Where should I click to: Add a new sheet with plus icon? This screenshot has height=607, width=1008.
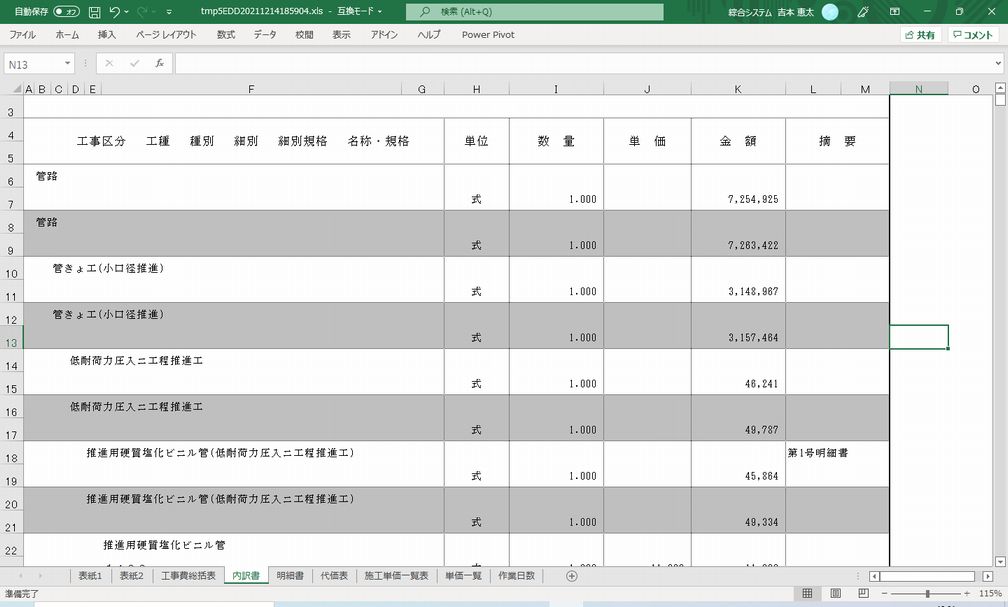click(572, 576)
